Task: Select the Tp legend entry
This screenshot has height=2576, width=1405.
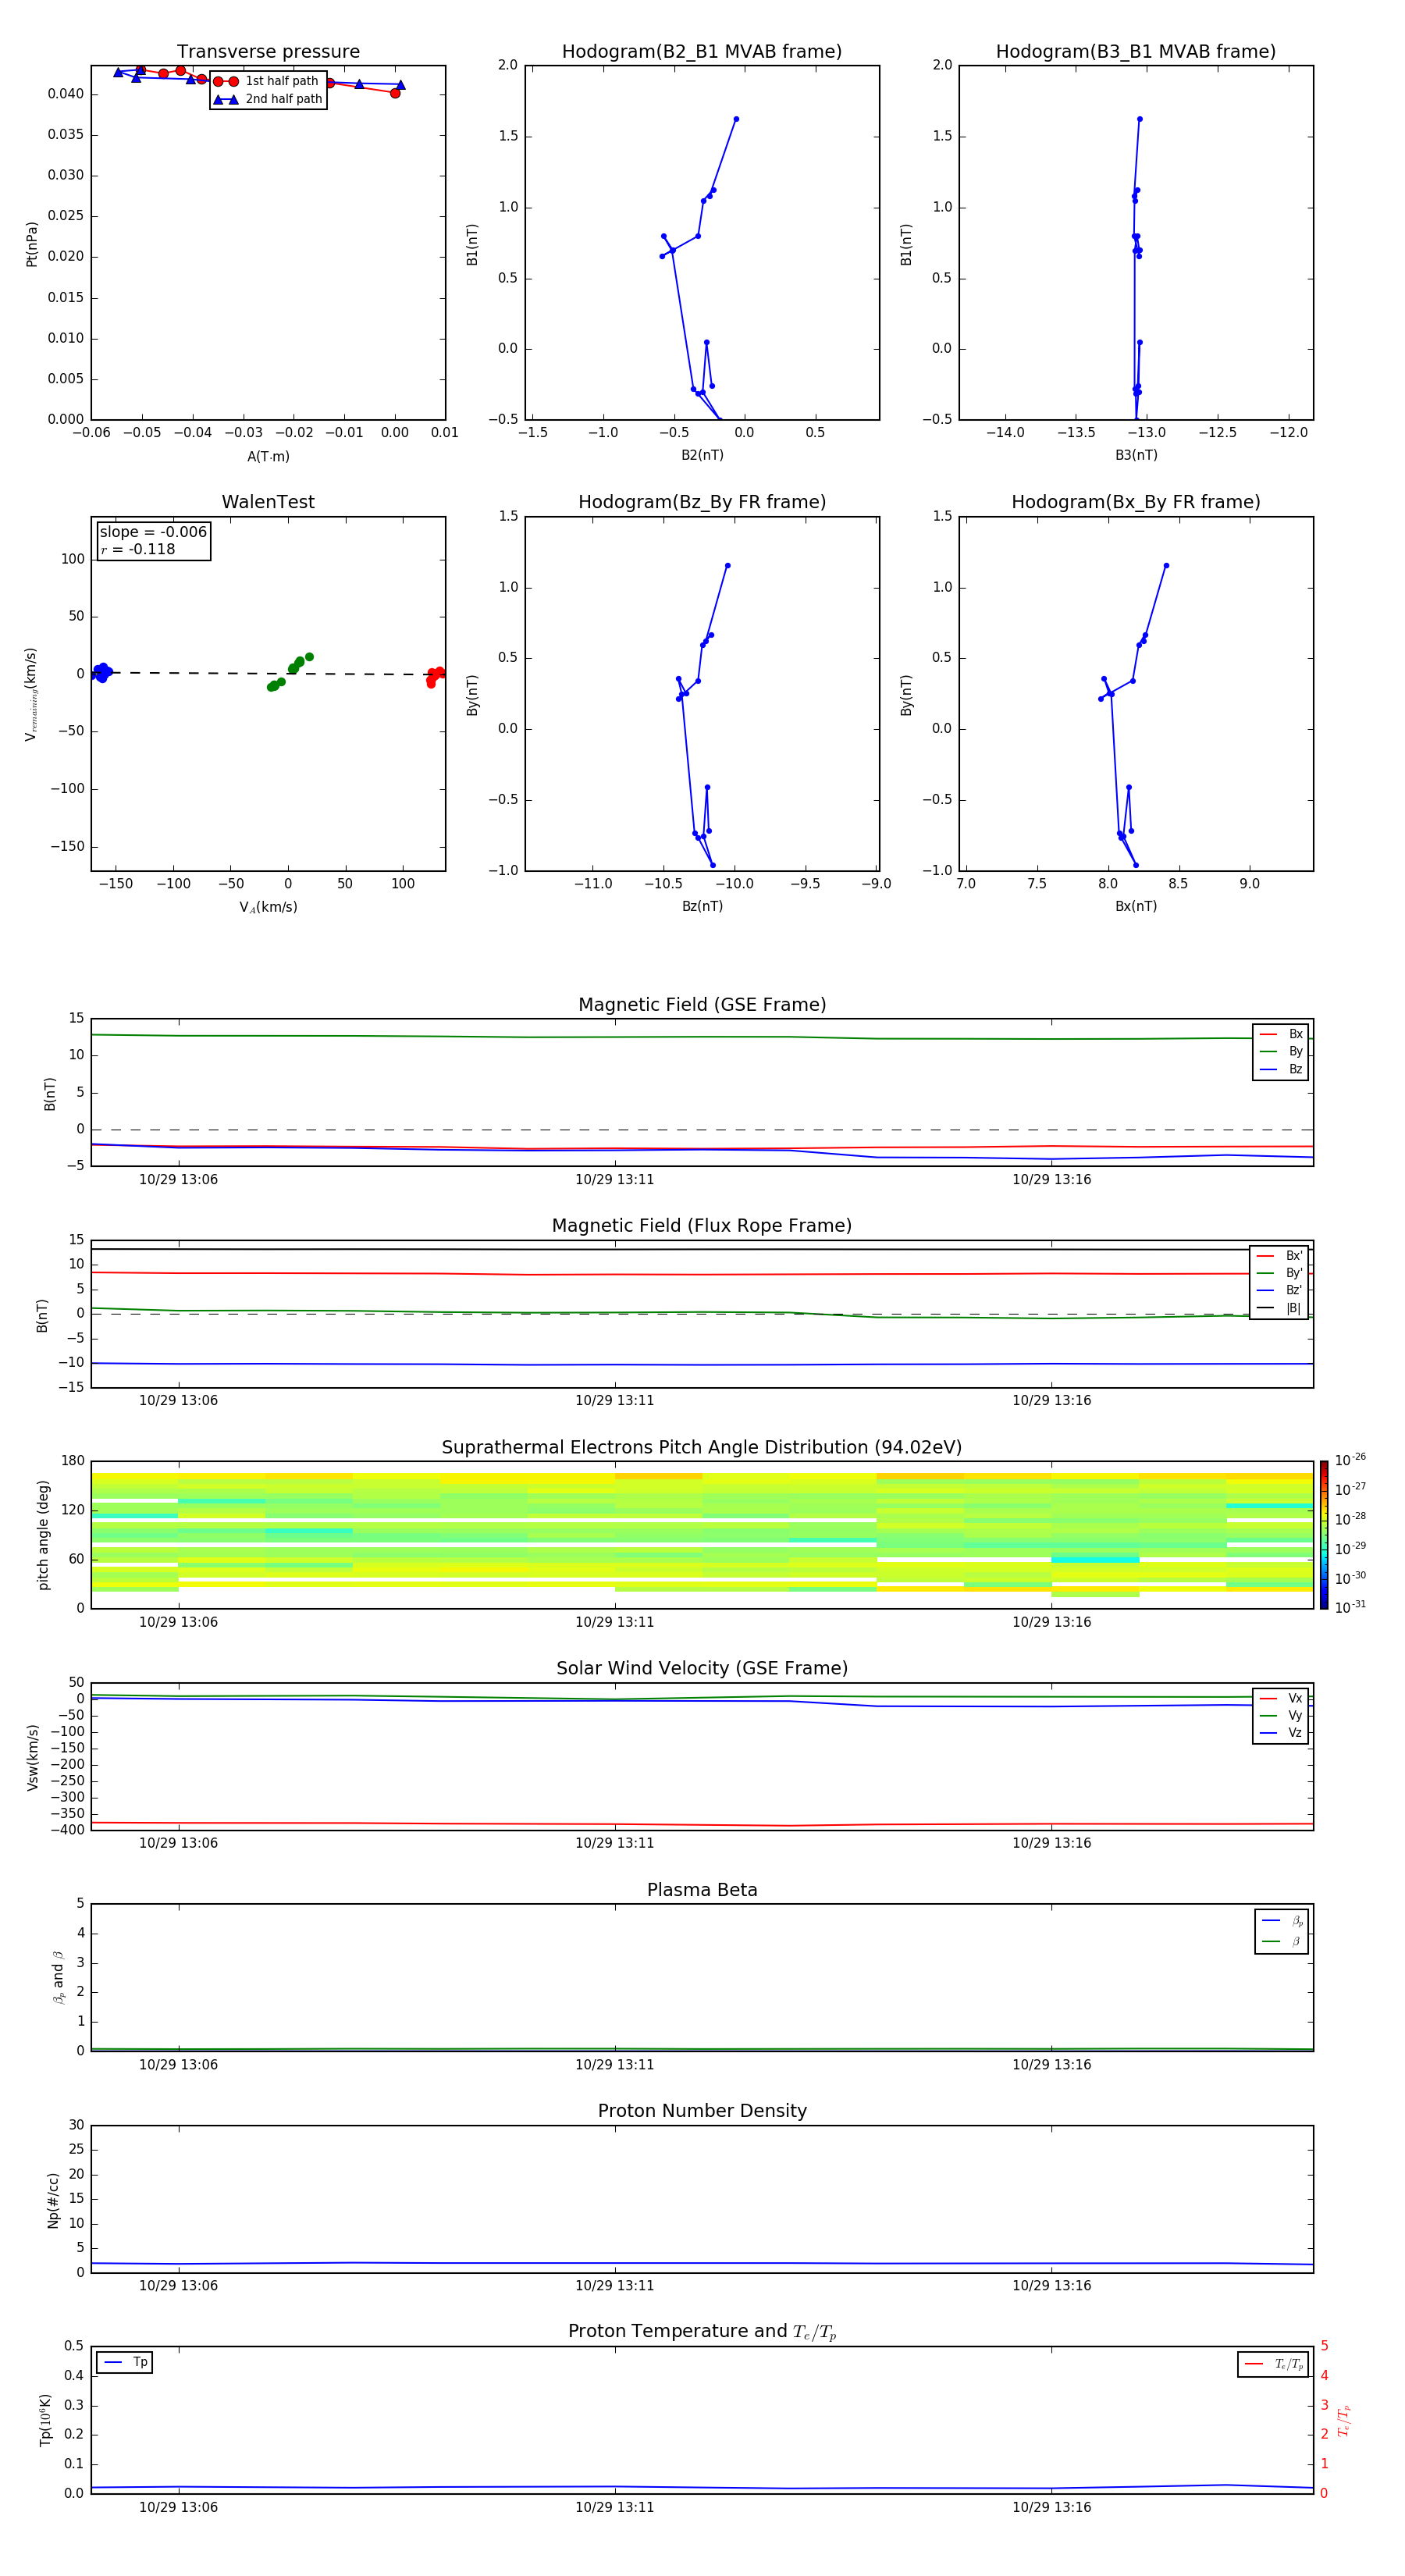Action: tap(125, 2362)
